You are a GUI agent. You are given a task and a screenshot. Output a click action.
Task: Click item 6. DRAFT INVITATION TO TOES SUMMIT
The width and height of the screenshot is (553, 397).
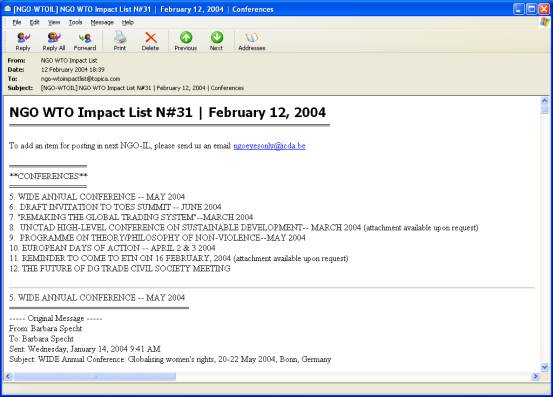tap(115, 207)
